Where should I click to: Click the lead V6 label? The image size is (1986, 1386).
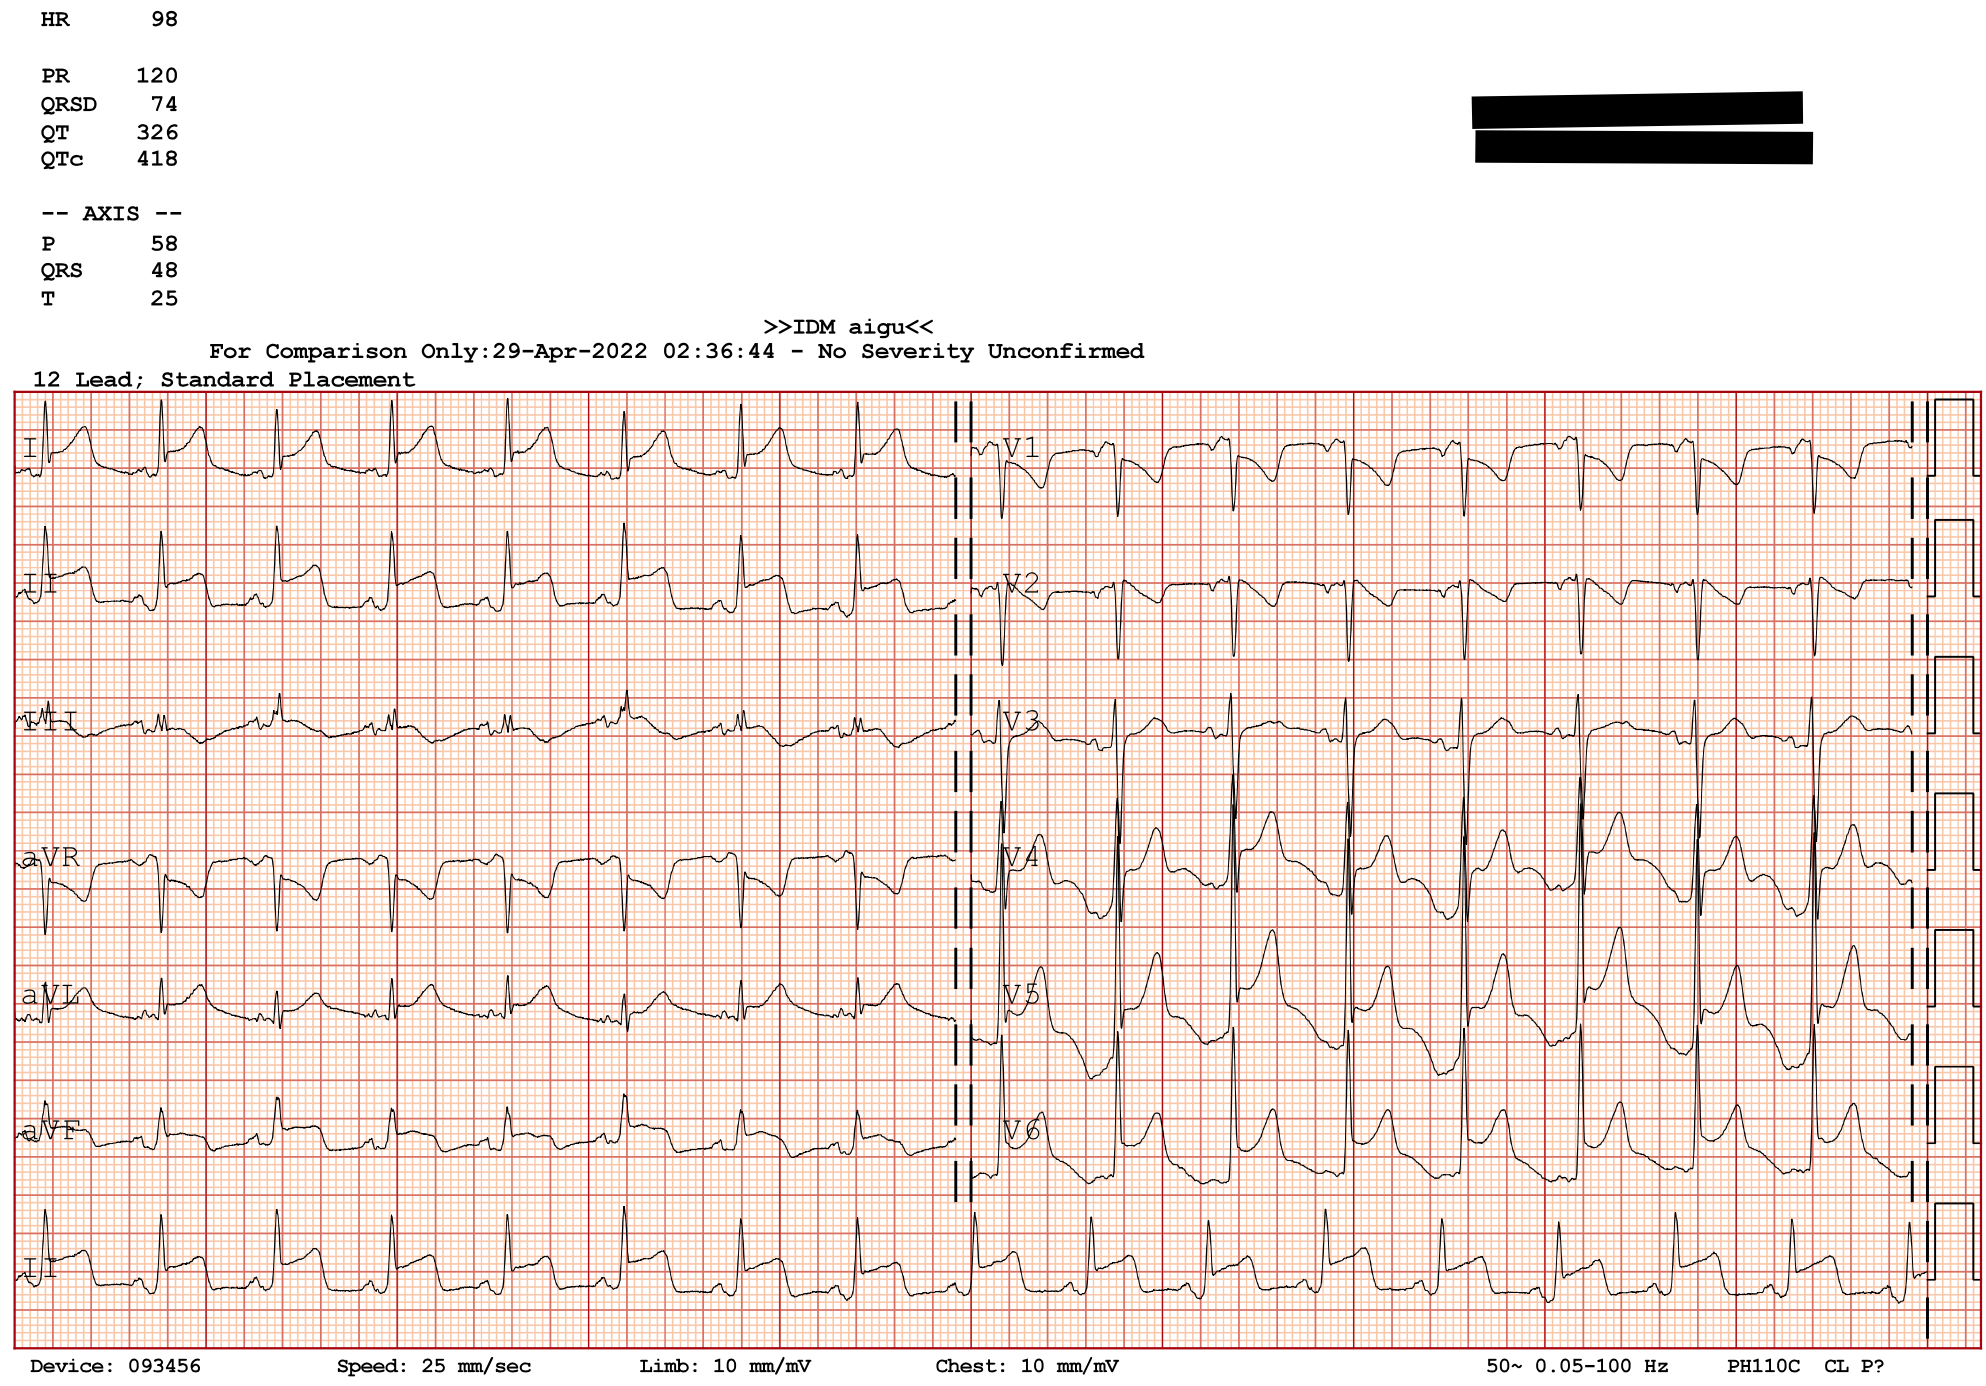coord(1021,1131)
